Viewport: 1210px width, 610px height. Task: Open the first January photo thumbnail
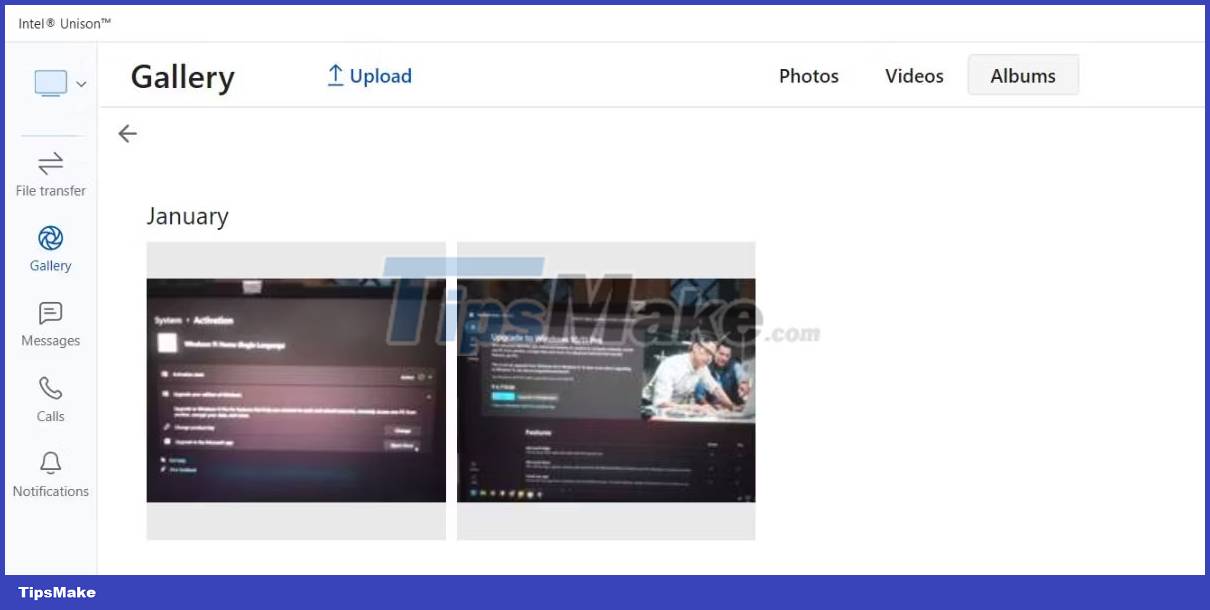296,390
